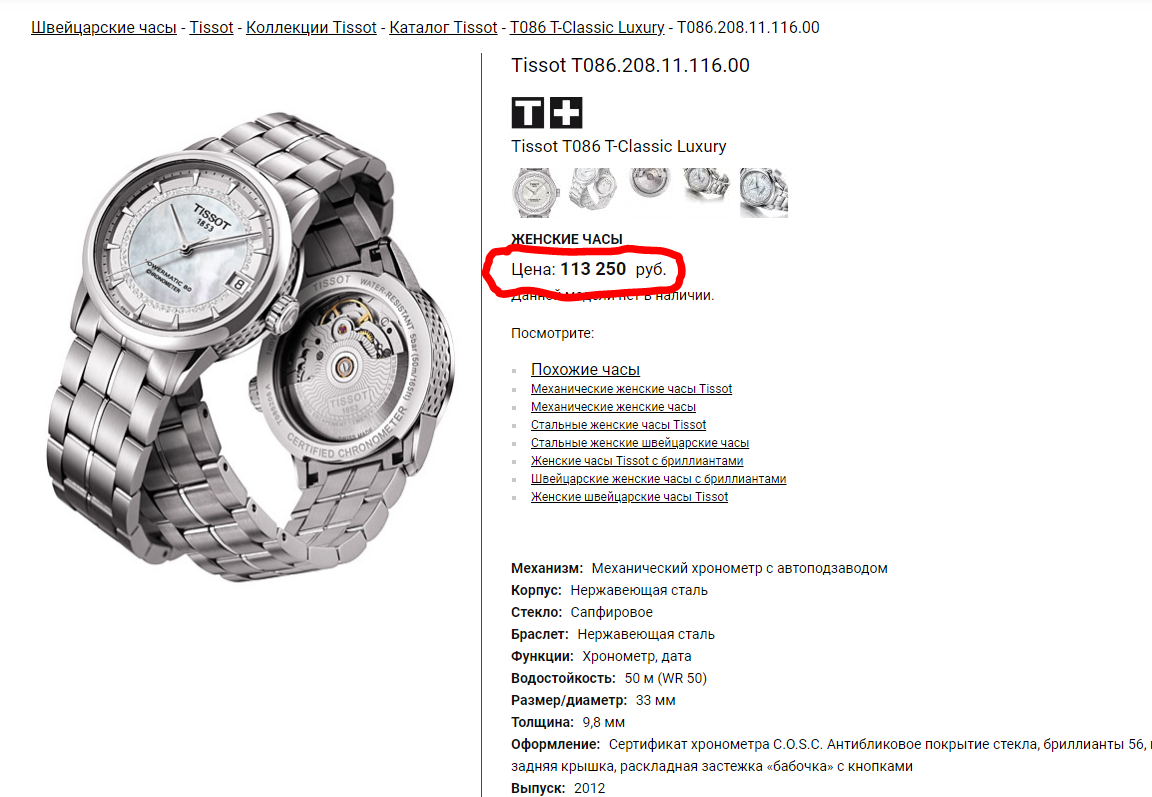
Task: Open Женские часы Tissot с бриллиантами link
Action: (x=637, y=461)
